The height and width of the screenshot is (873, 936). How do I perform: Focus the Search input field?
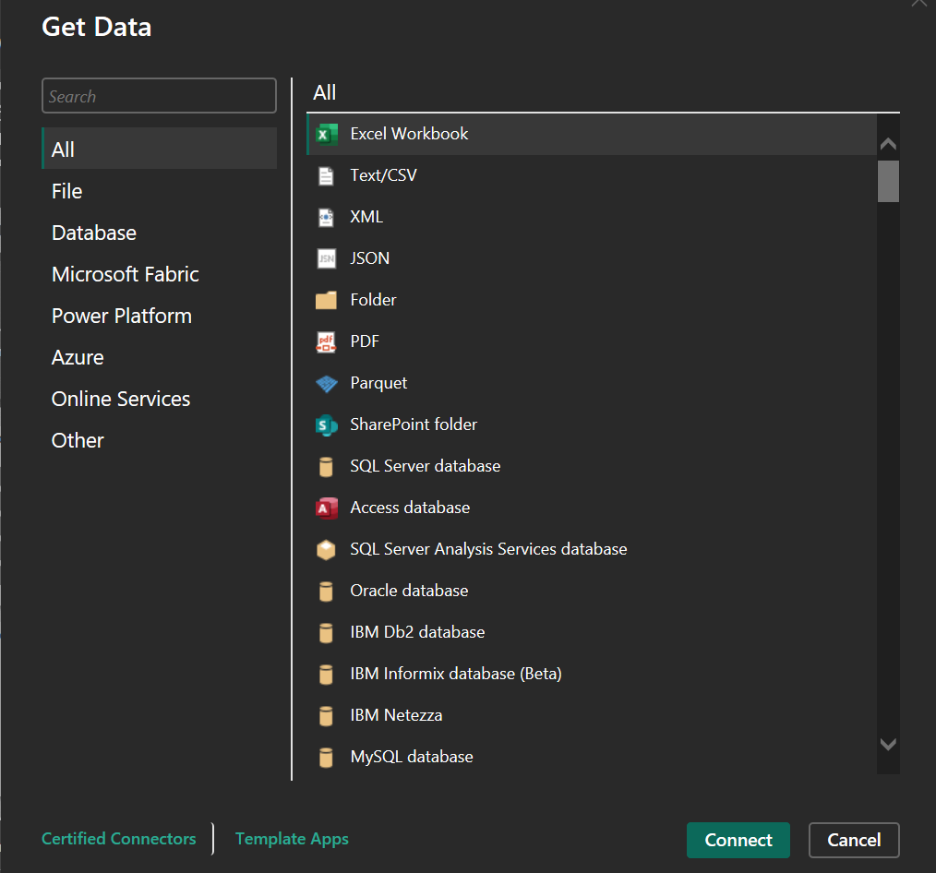tap(159, 97)
